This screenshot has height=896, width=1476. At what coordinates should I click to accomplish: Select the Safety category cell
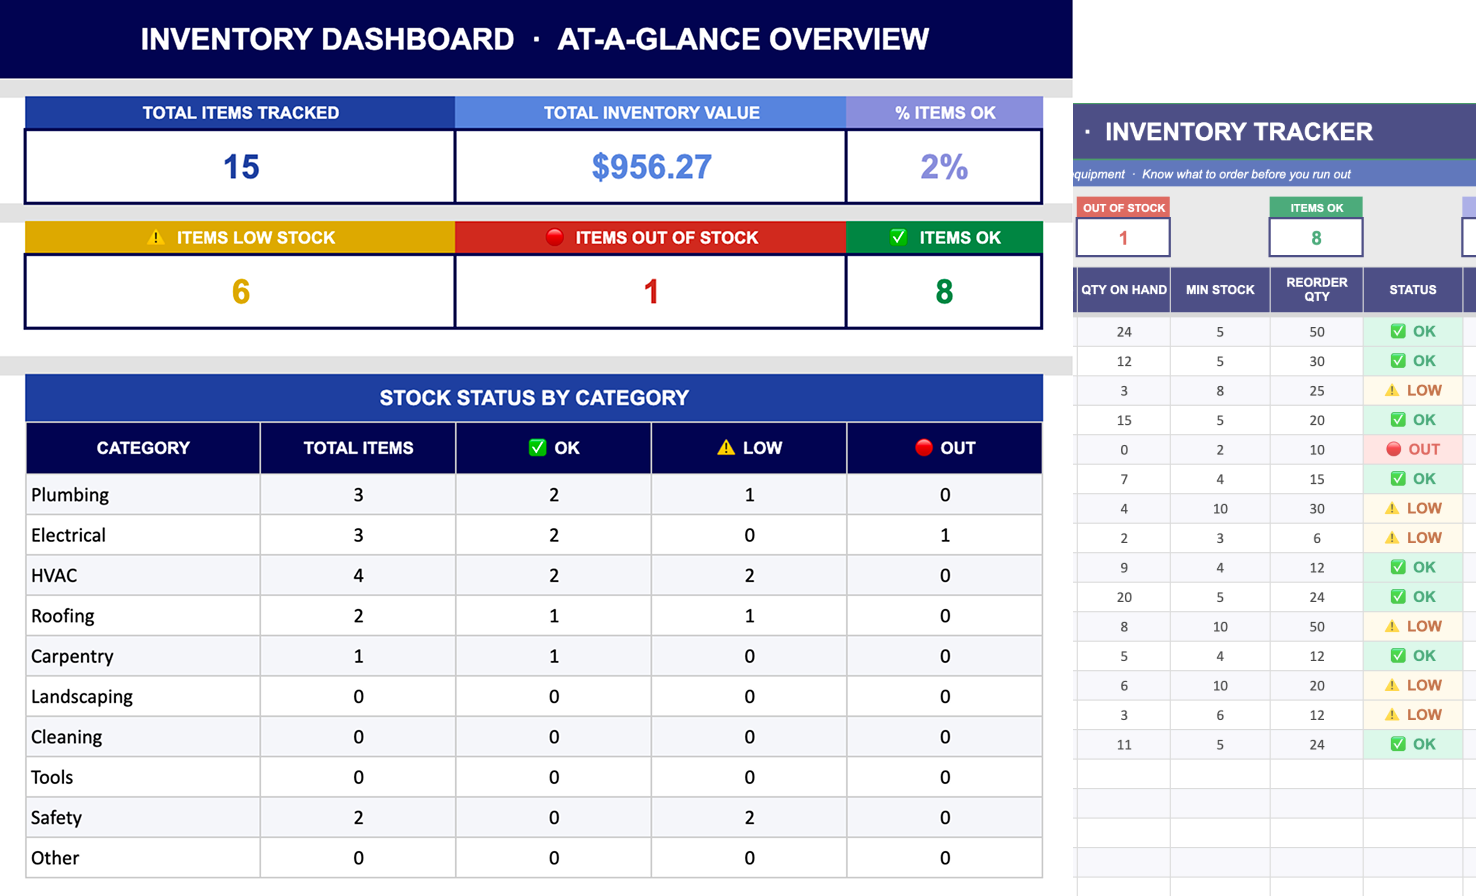[x=143, y=817]
